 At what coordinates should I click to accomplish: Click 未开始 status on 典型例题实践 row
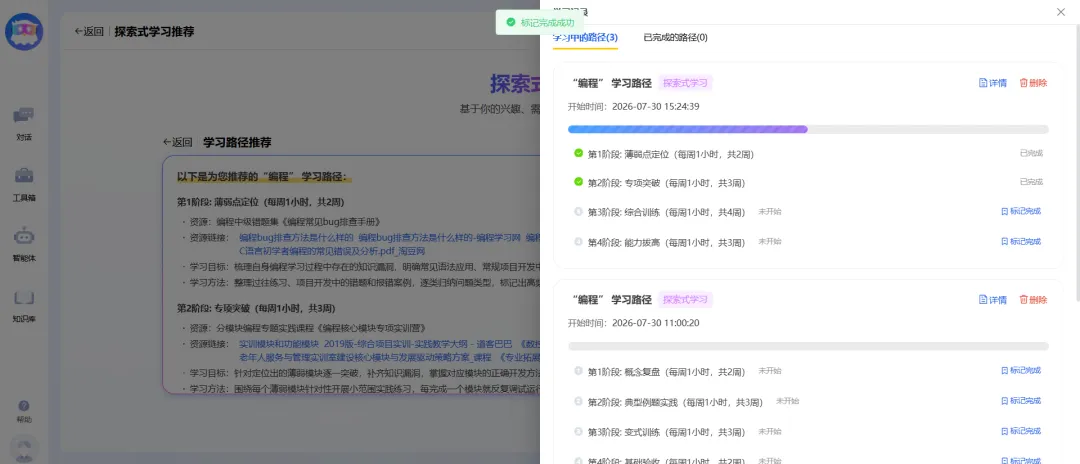pyautogui.click(x=787, y=401)
